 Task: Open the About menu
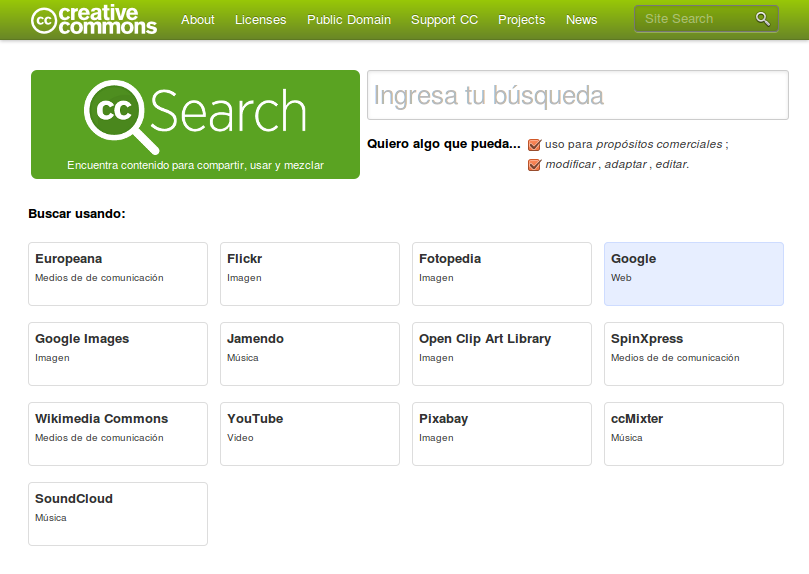(198, 20)
